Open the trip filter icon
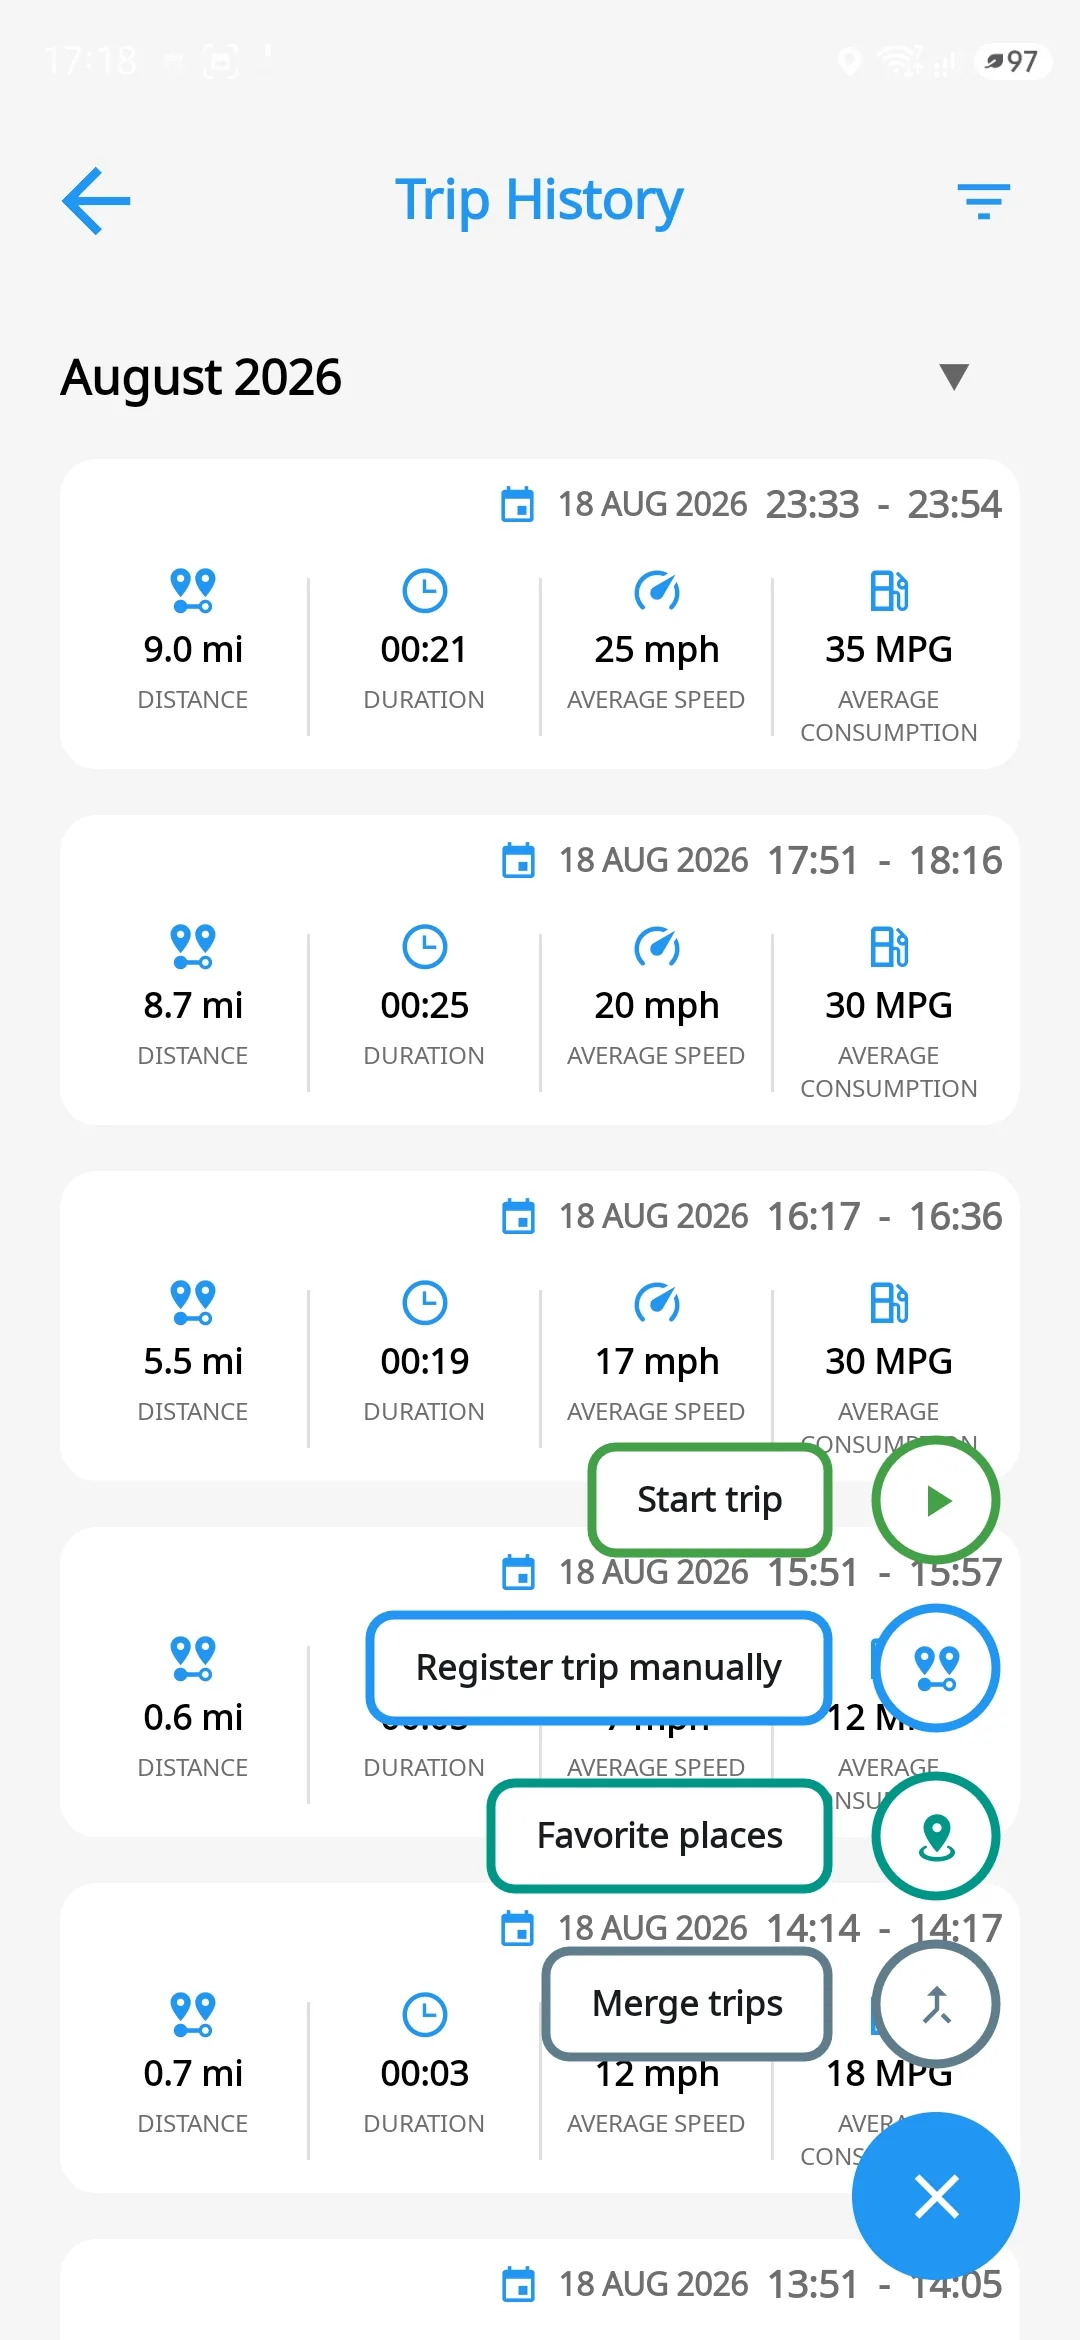 (x=984, y=201)
